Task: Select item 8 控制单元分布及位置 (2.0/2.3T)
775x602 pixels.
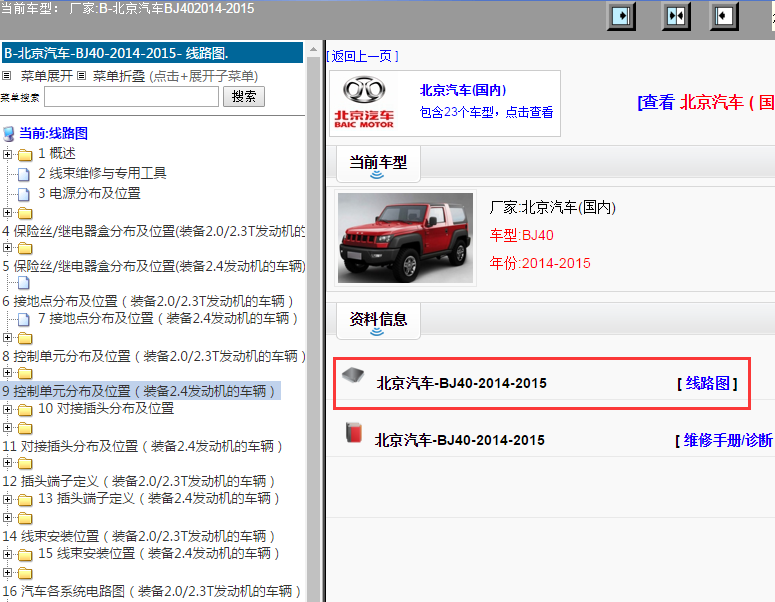Action: pos(154,356)
